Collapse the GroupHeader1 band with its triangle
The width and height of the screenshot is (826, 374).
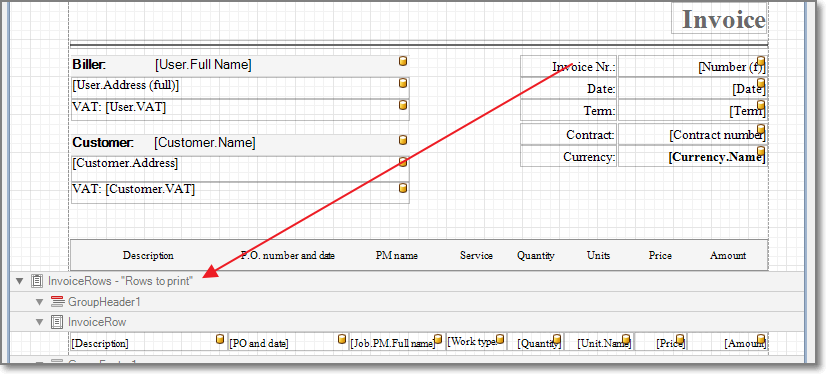pos(39,302)
